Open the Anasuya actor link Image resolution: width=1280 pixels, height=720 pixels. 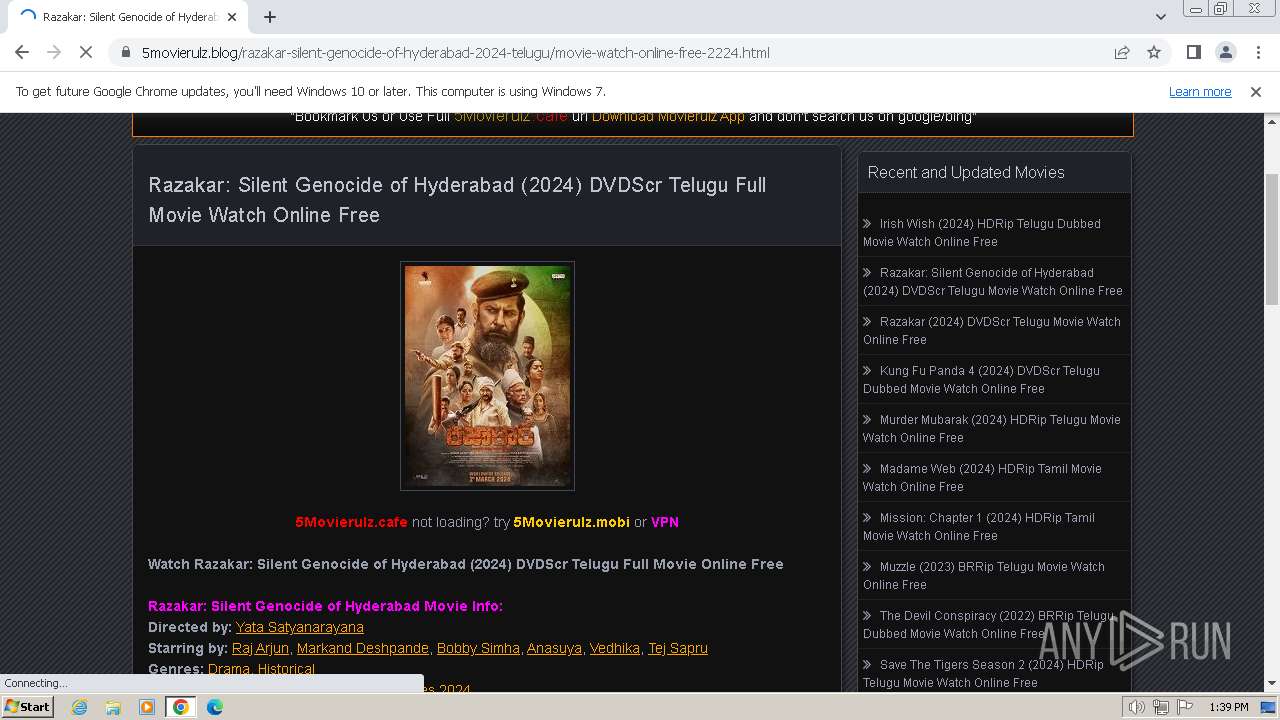click(554, 648)
